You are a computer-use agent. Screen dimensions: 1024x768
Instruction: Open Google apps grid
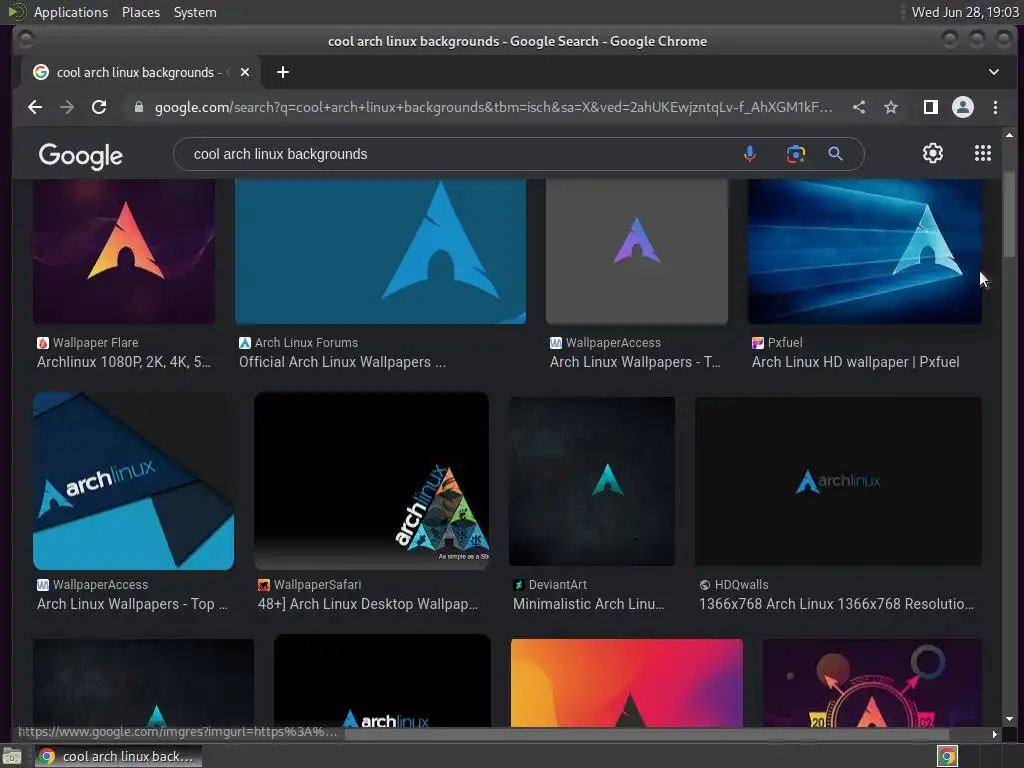(983, 153)
